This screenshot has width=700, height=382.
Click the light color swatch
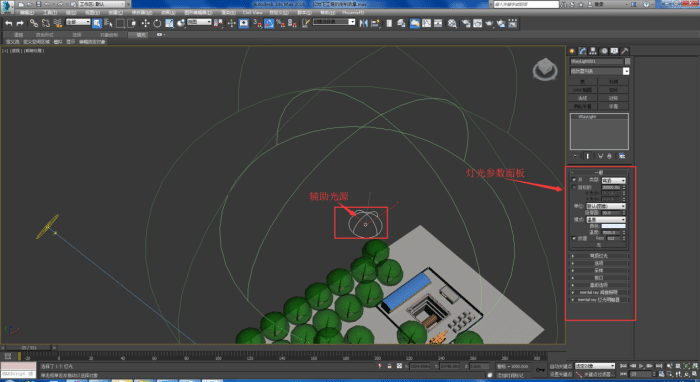point(613,226)
